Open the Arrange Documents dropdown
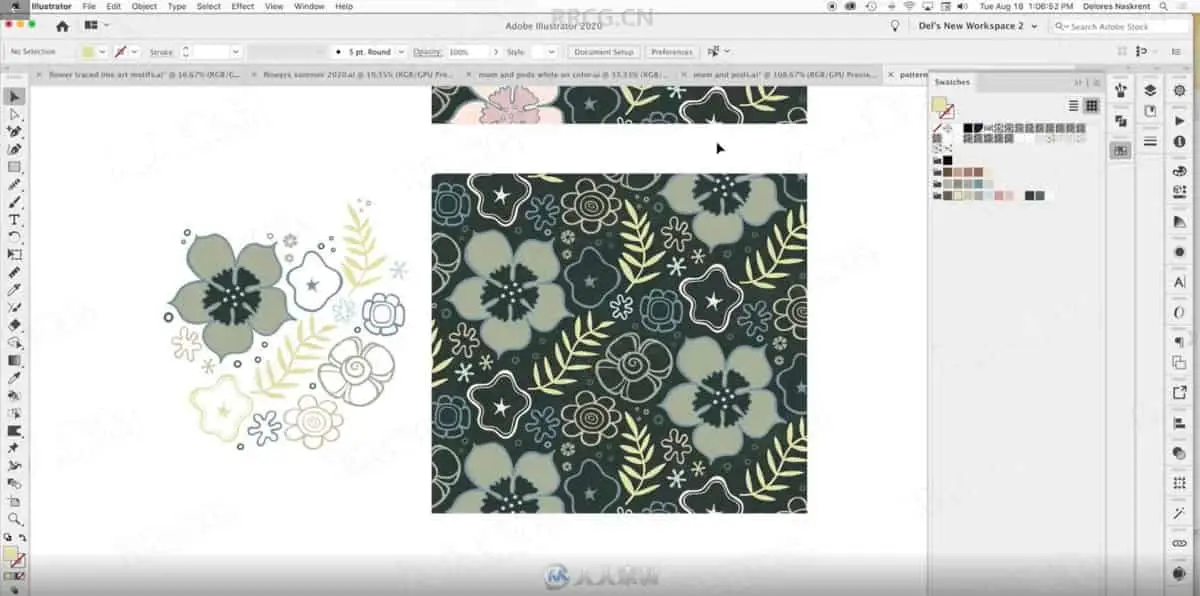 click(97, 26)
